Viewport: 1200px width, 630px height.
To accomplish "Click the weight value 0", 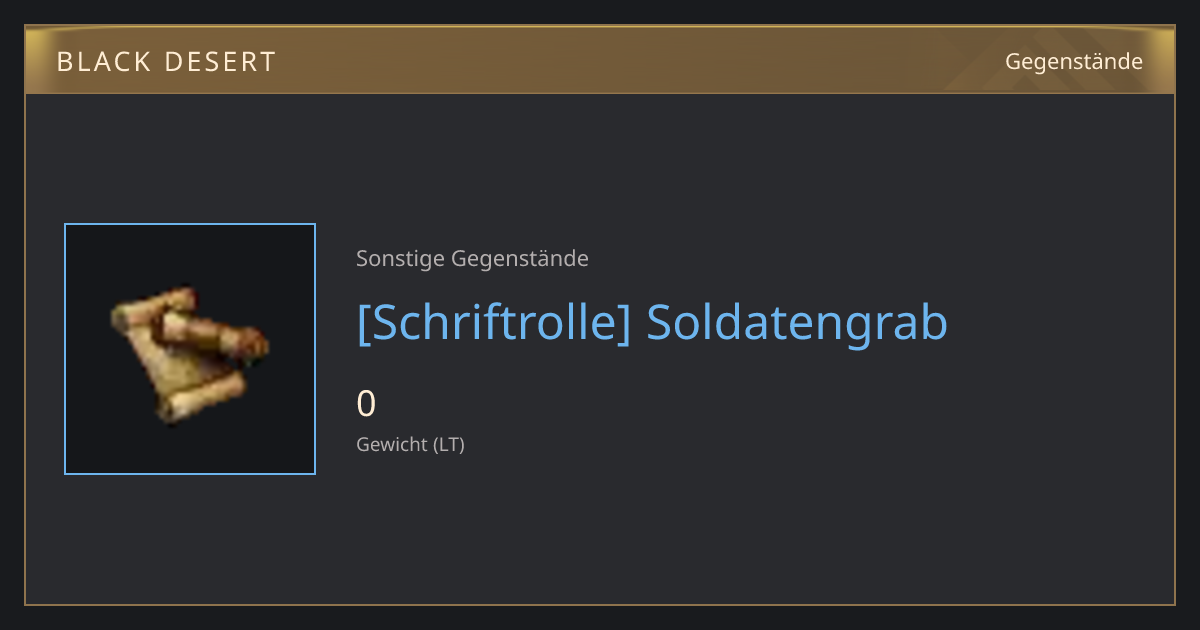I will [x=366, y=404].
